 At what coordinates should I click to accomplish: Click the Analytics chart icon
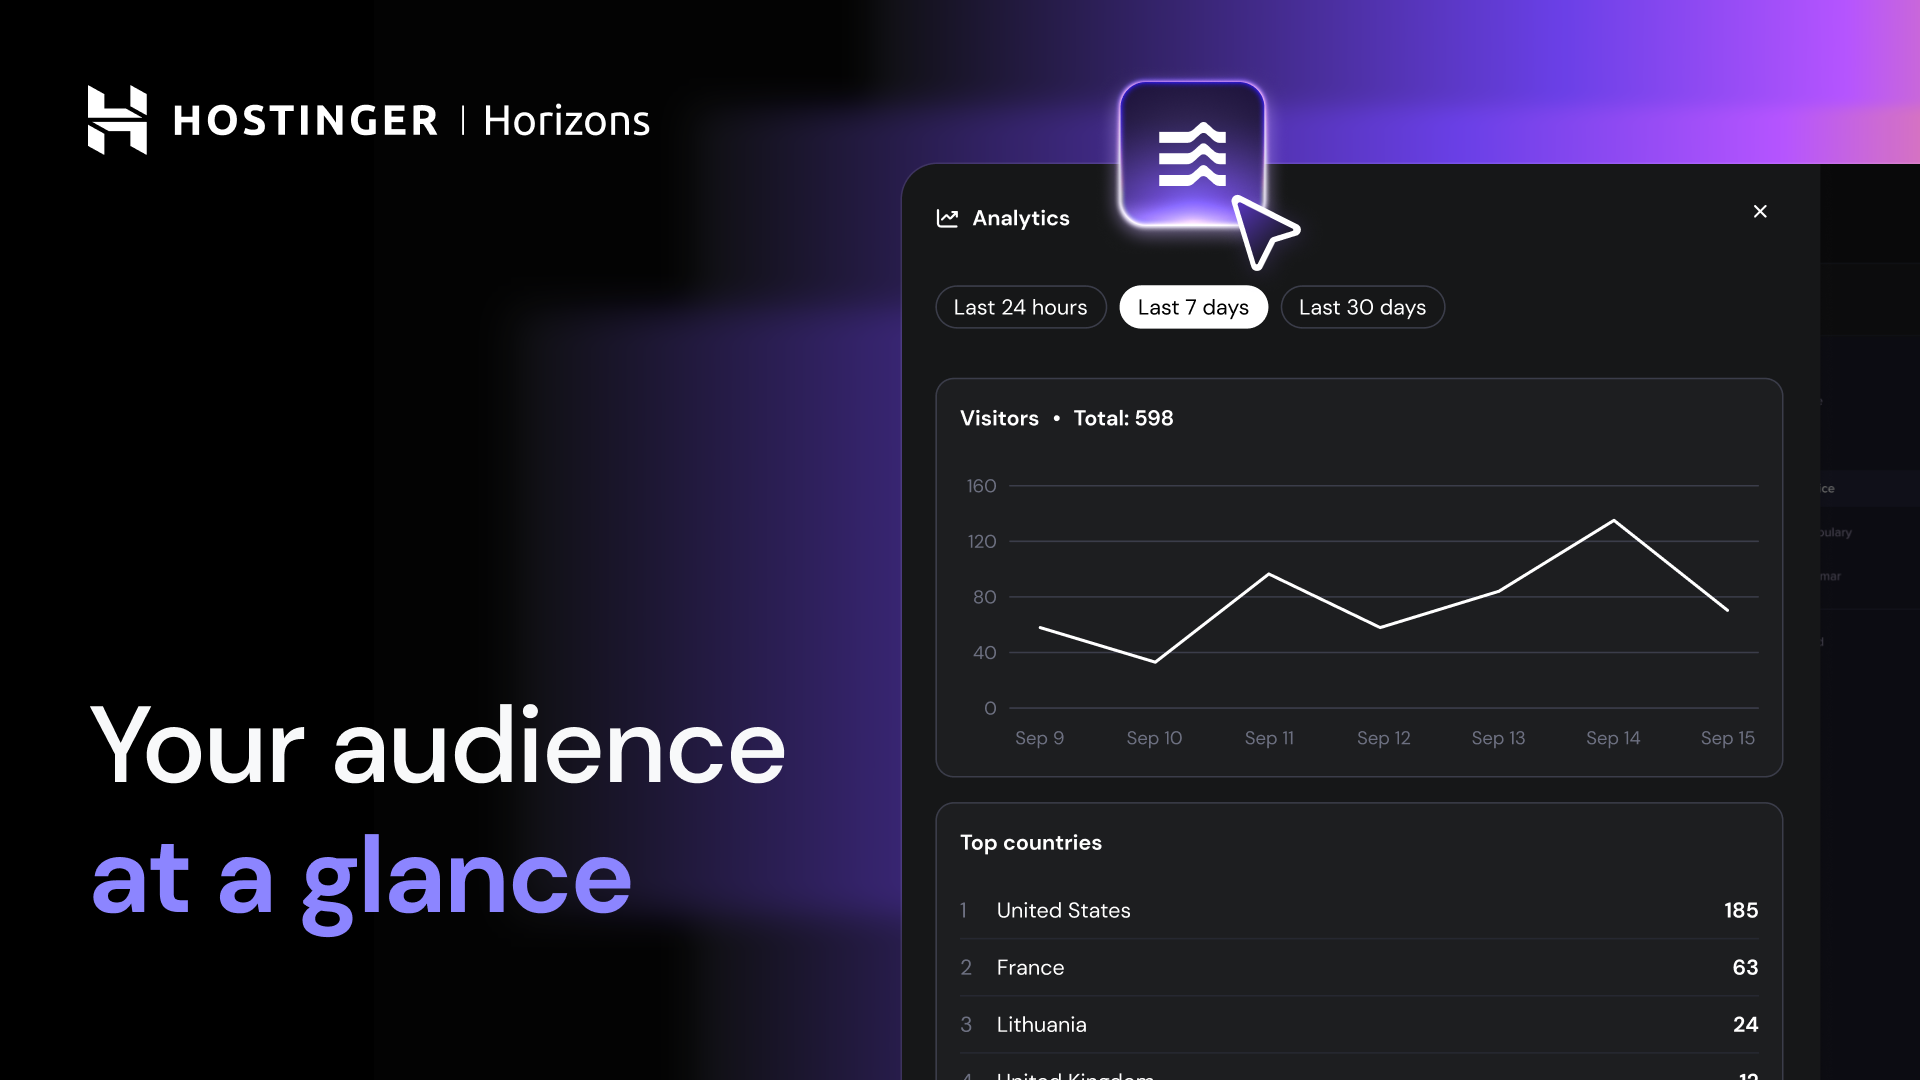pos(947,218)
